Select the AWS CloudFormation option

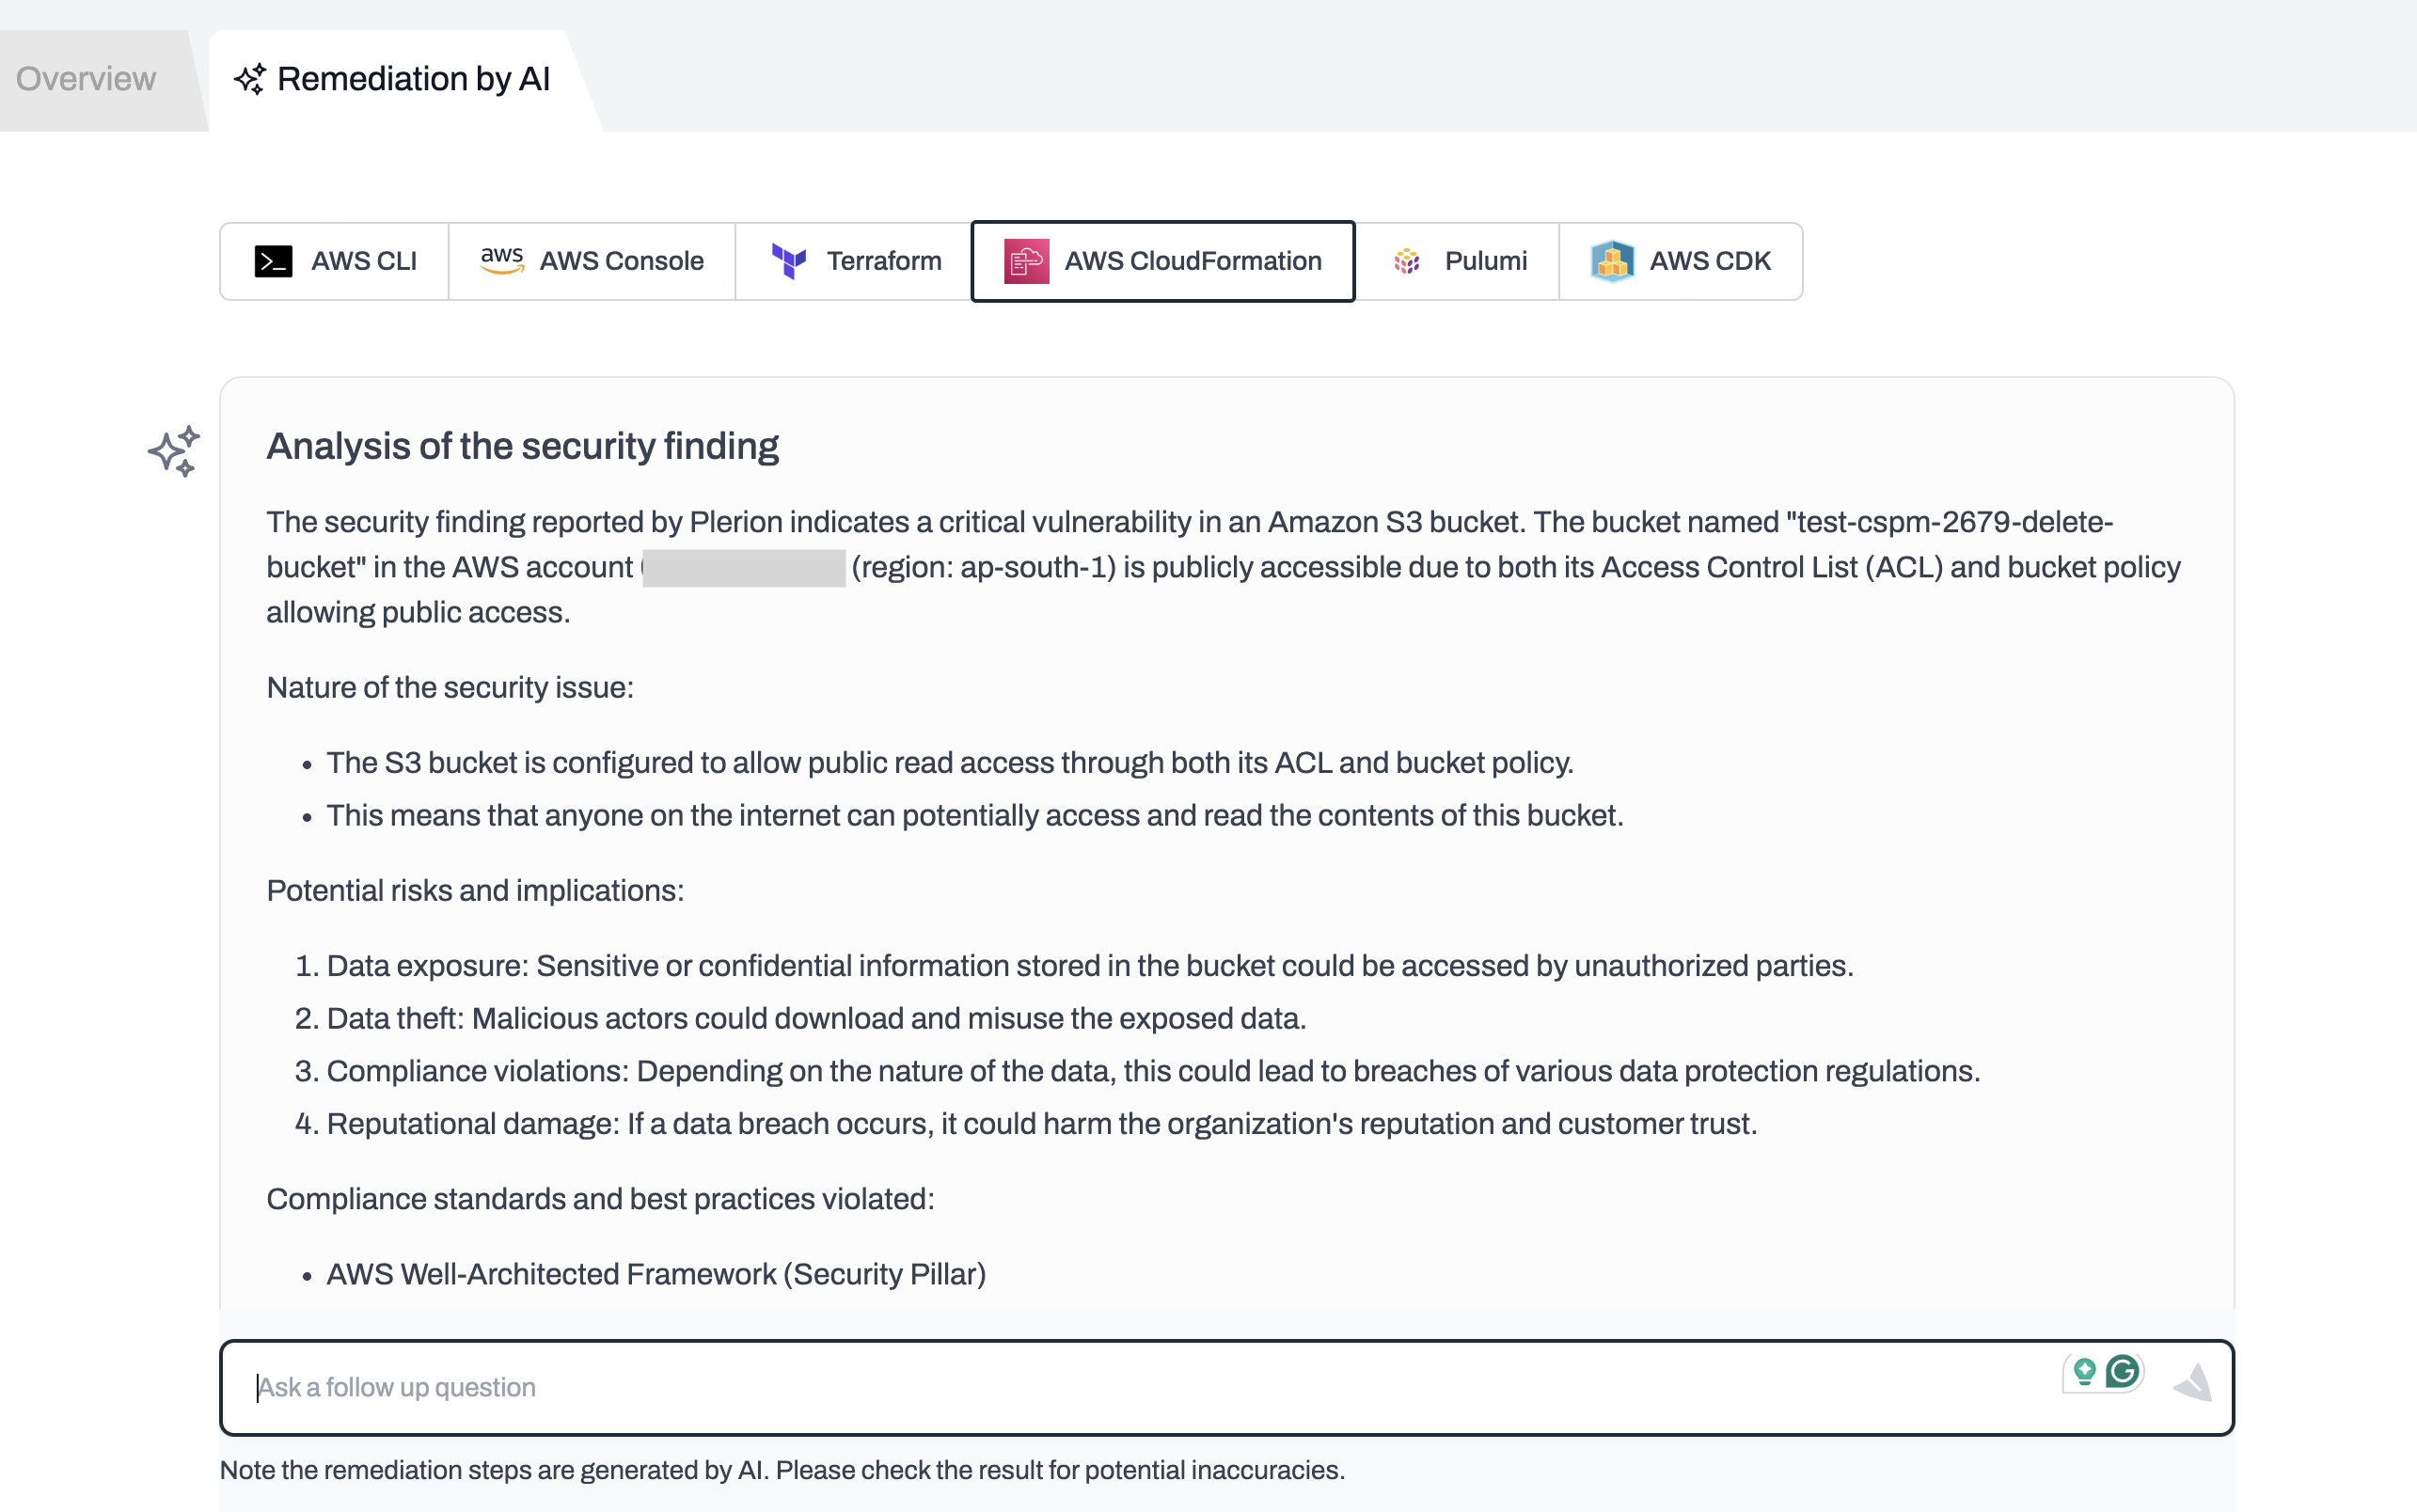click(x=1163, y=261)
